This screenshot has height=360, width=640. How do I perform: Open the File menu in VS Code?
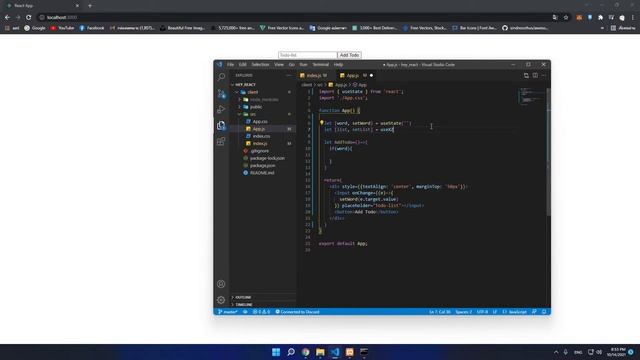coord(231,64)
